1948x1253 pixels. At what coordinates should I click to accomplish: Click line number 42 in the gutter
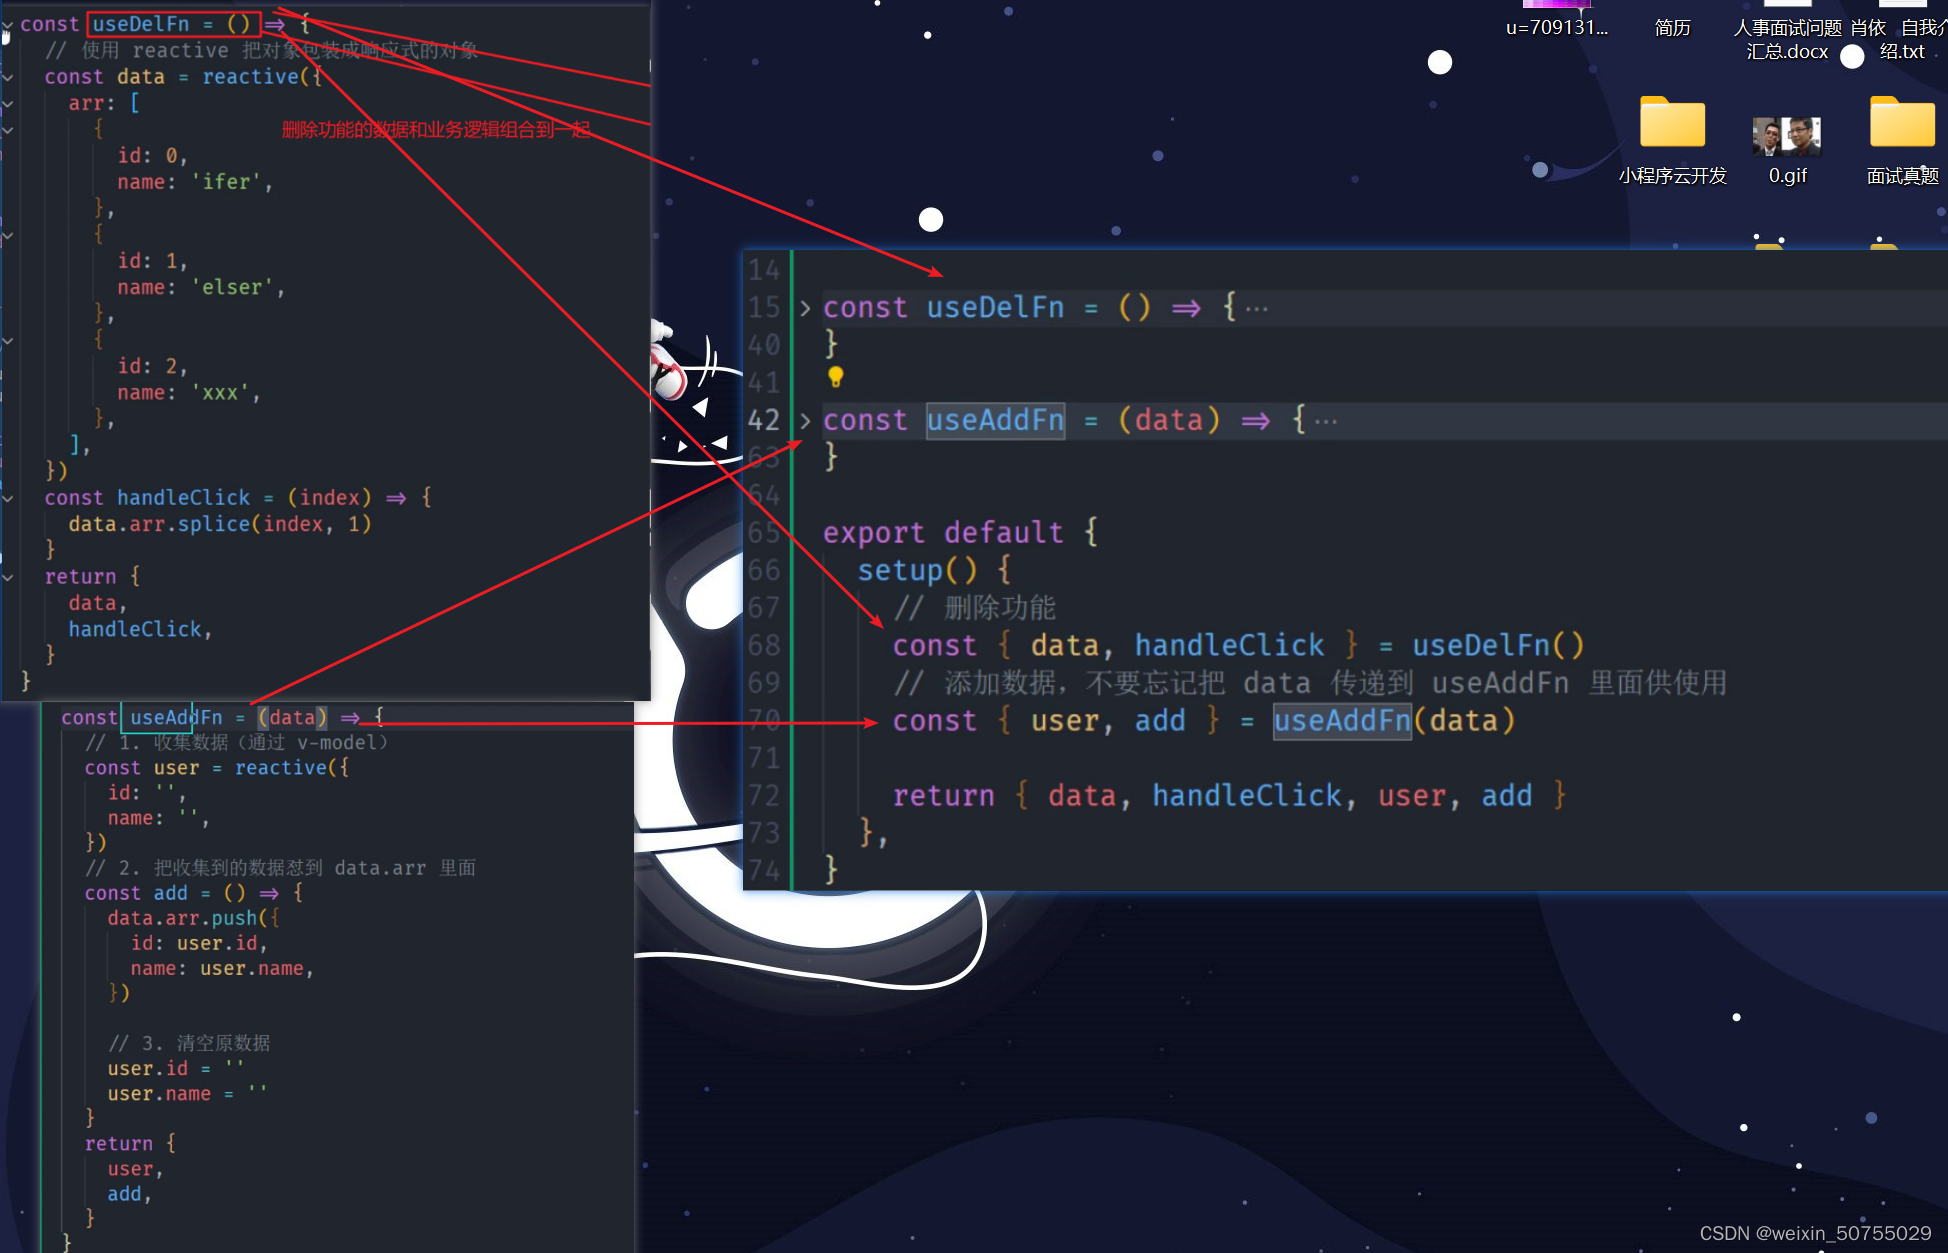click(x=764, y=421)
